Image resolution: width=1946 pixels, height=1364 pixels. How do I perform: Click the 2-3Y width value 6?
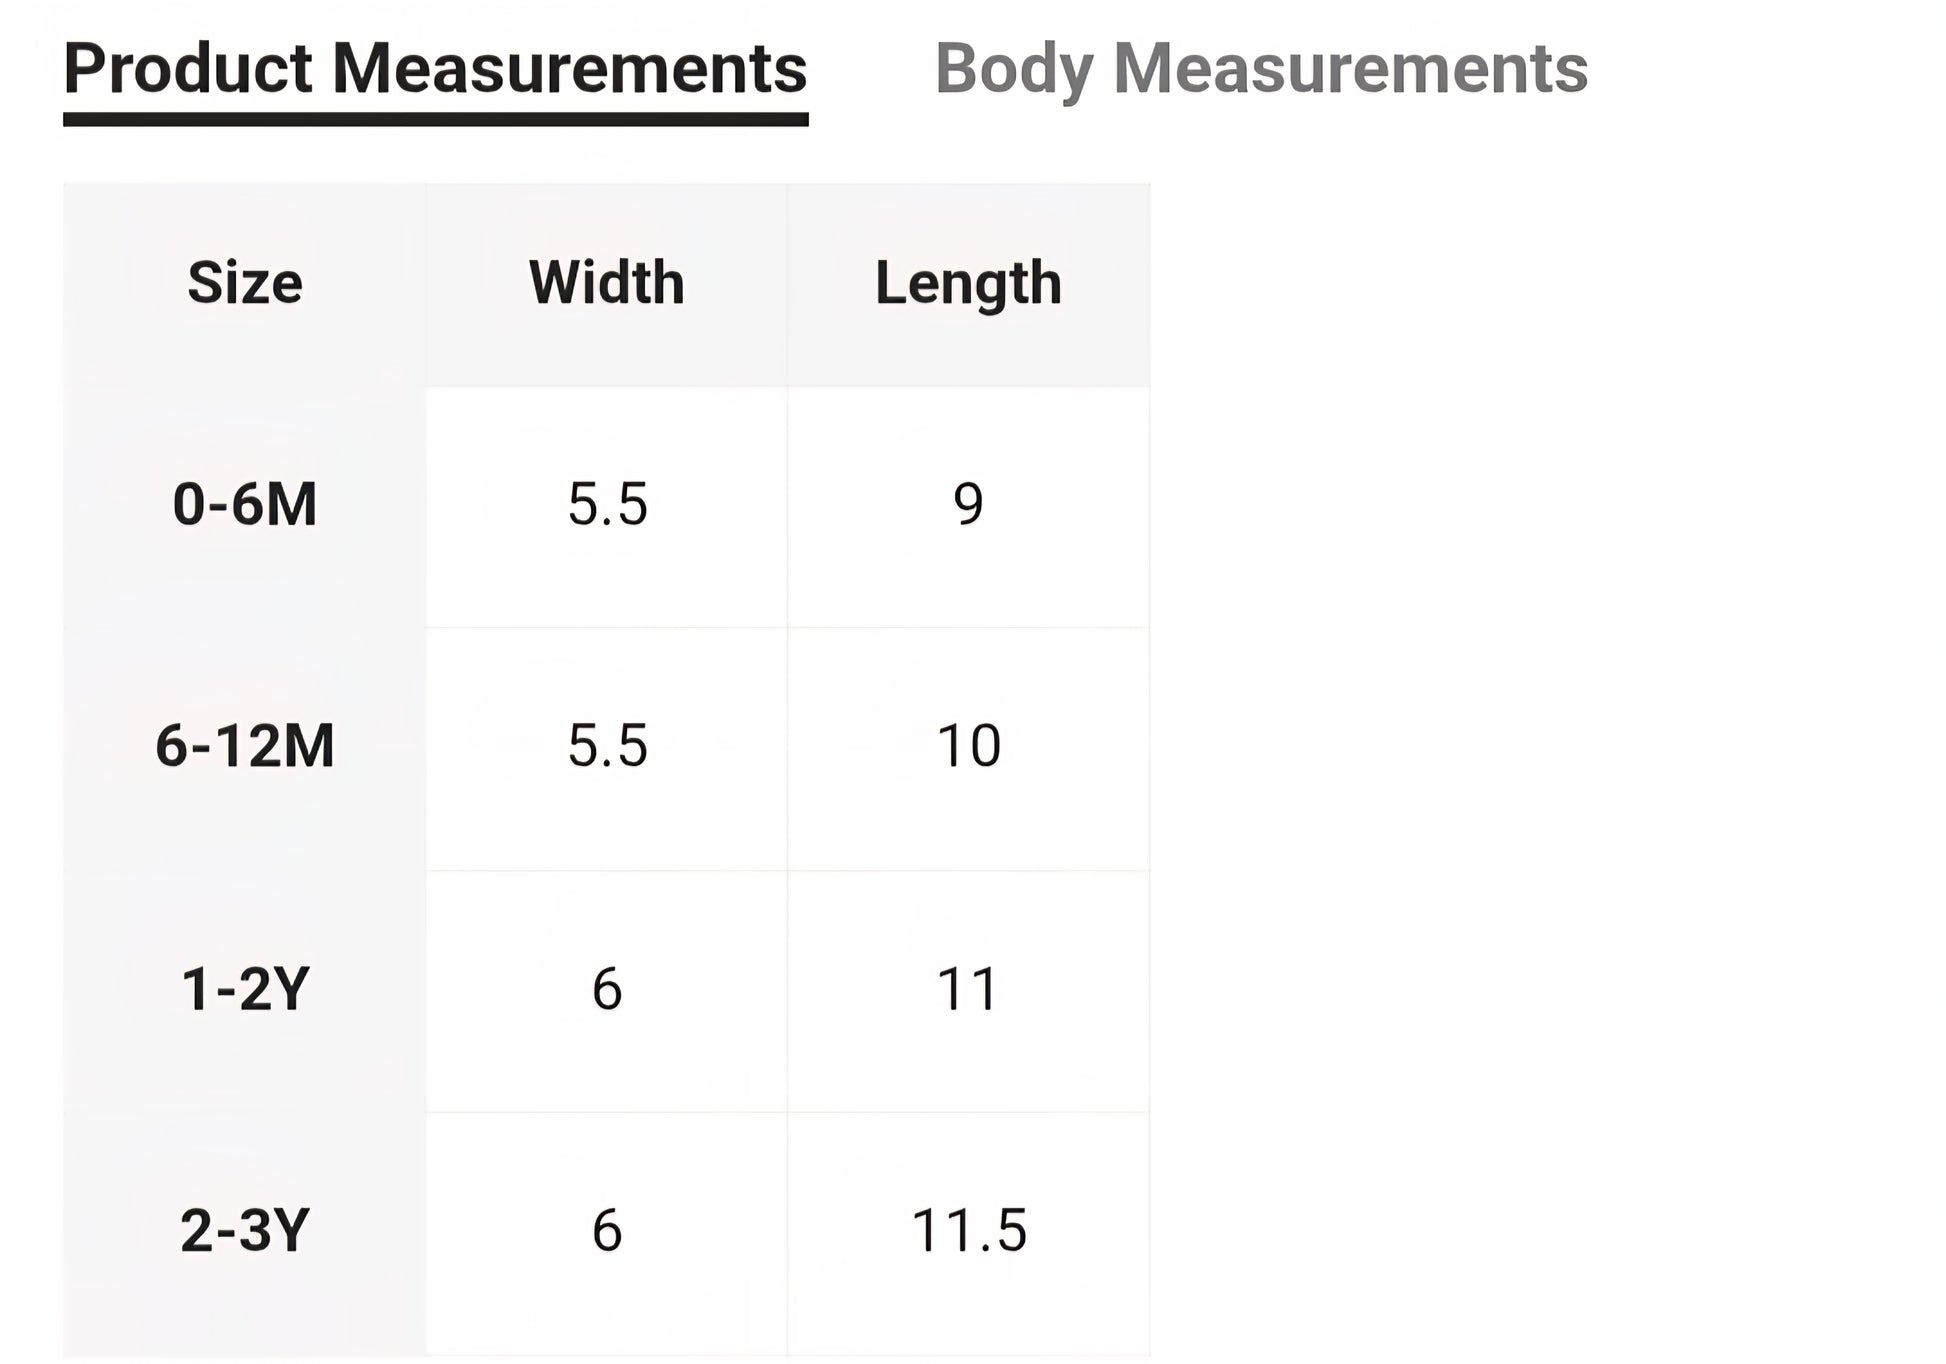tap(607, 1230)
